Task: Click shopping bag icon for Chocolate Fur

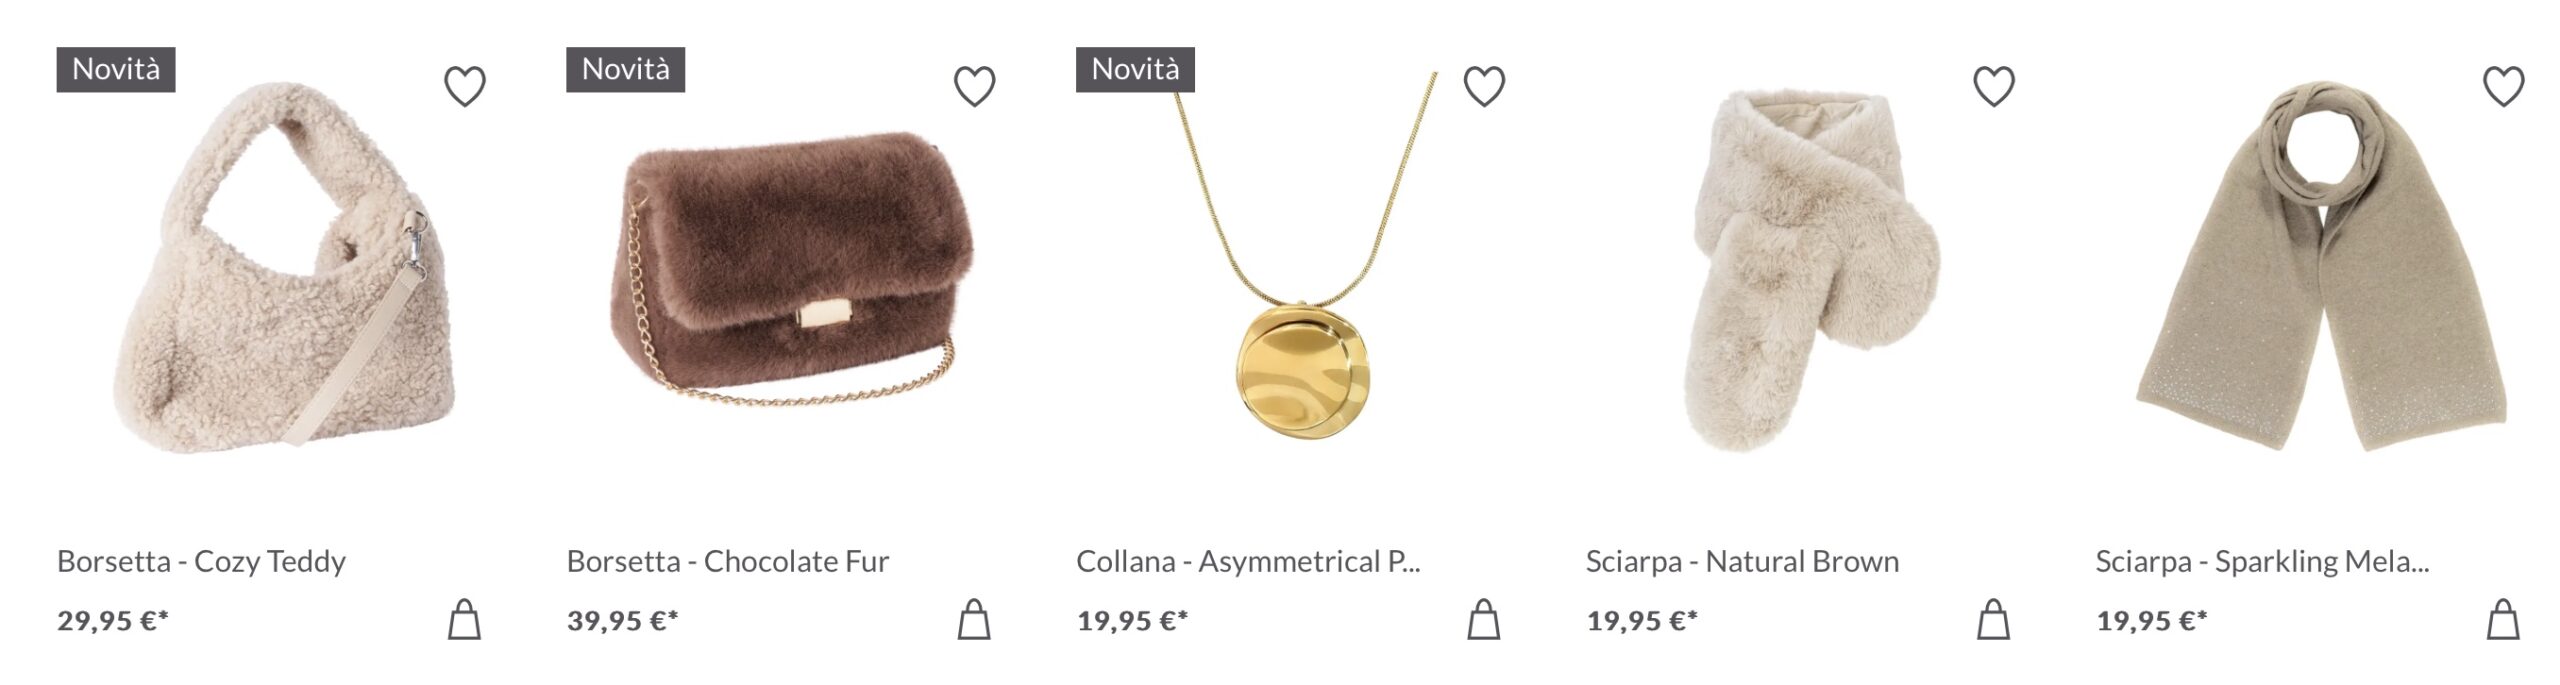Action: pos(974,619)
